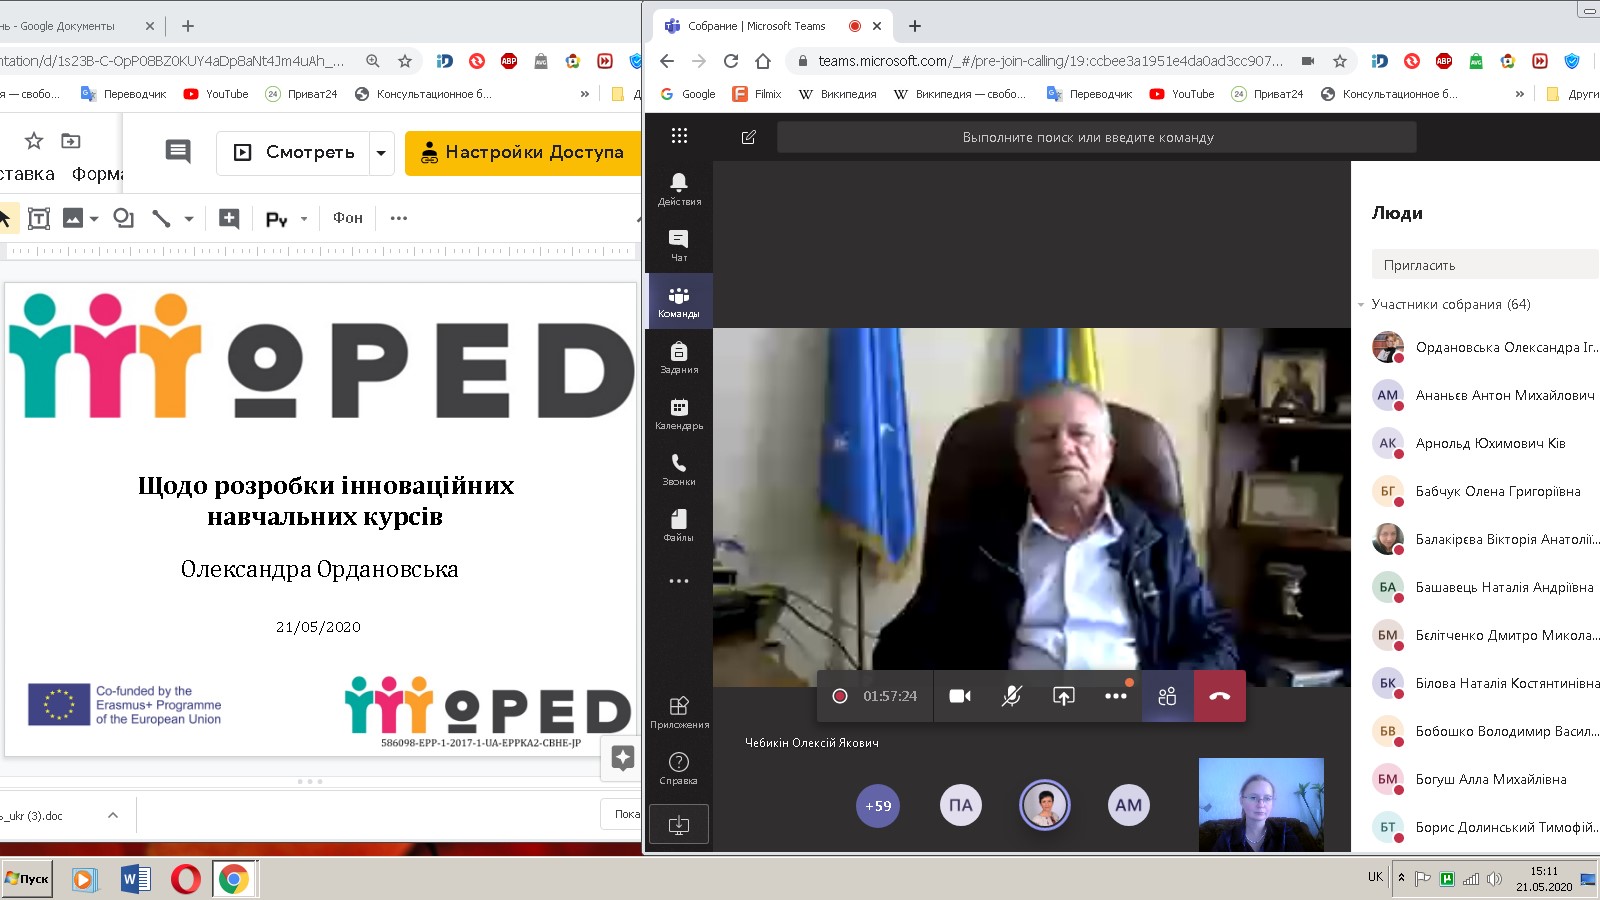Open dropdown arrow next to Смотреть button
1600x900 pixels.
[381, 153]
